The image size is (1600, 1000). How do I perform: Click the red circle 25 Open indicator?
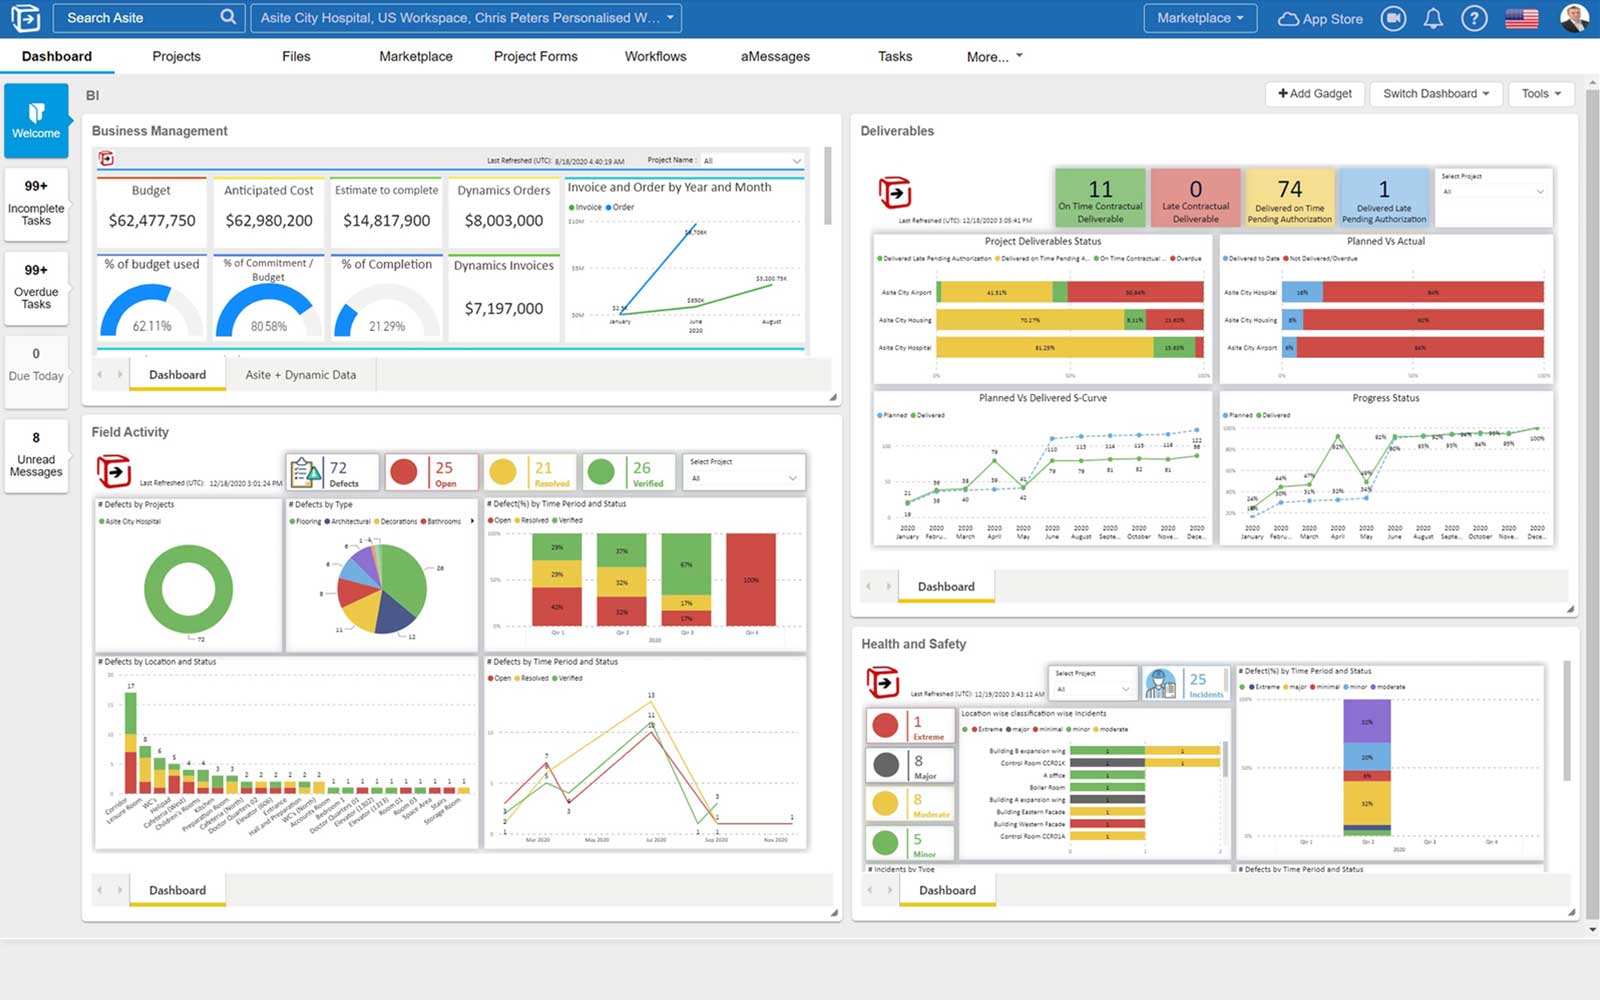(x=404, y=471)
